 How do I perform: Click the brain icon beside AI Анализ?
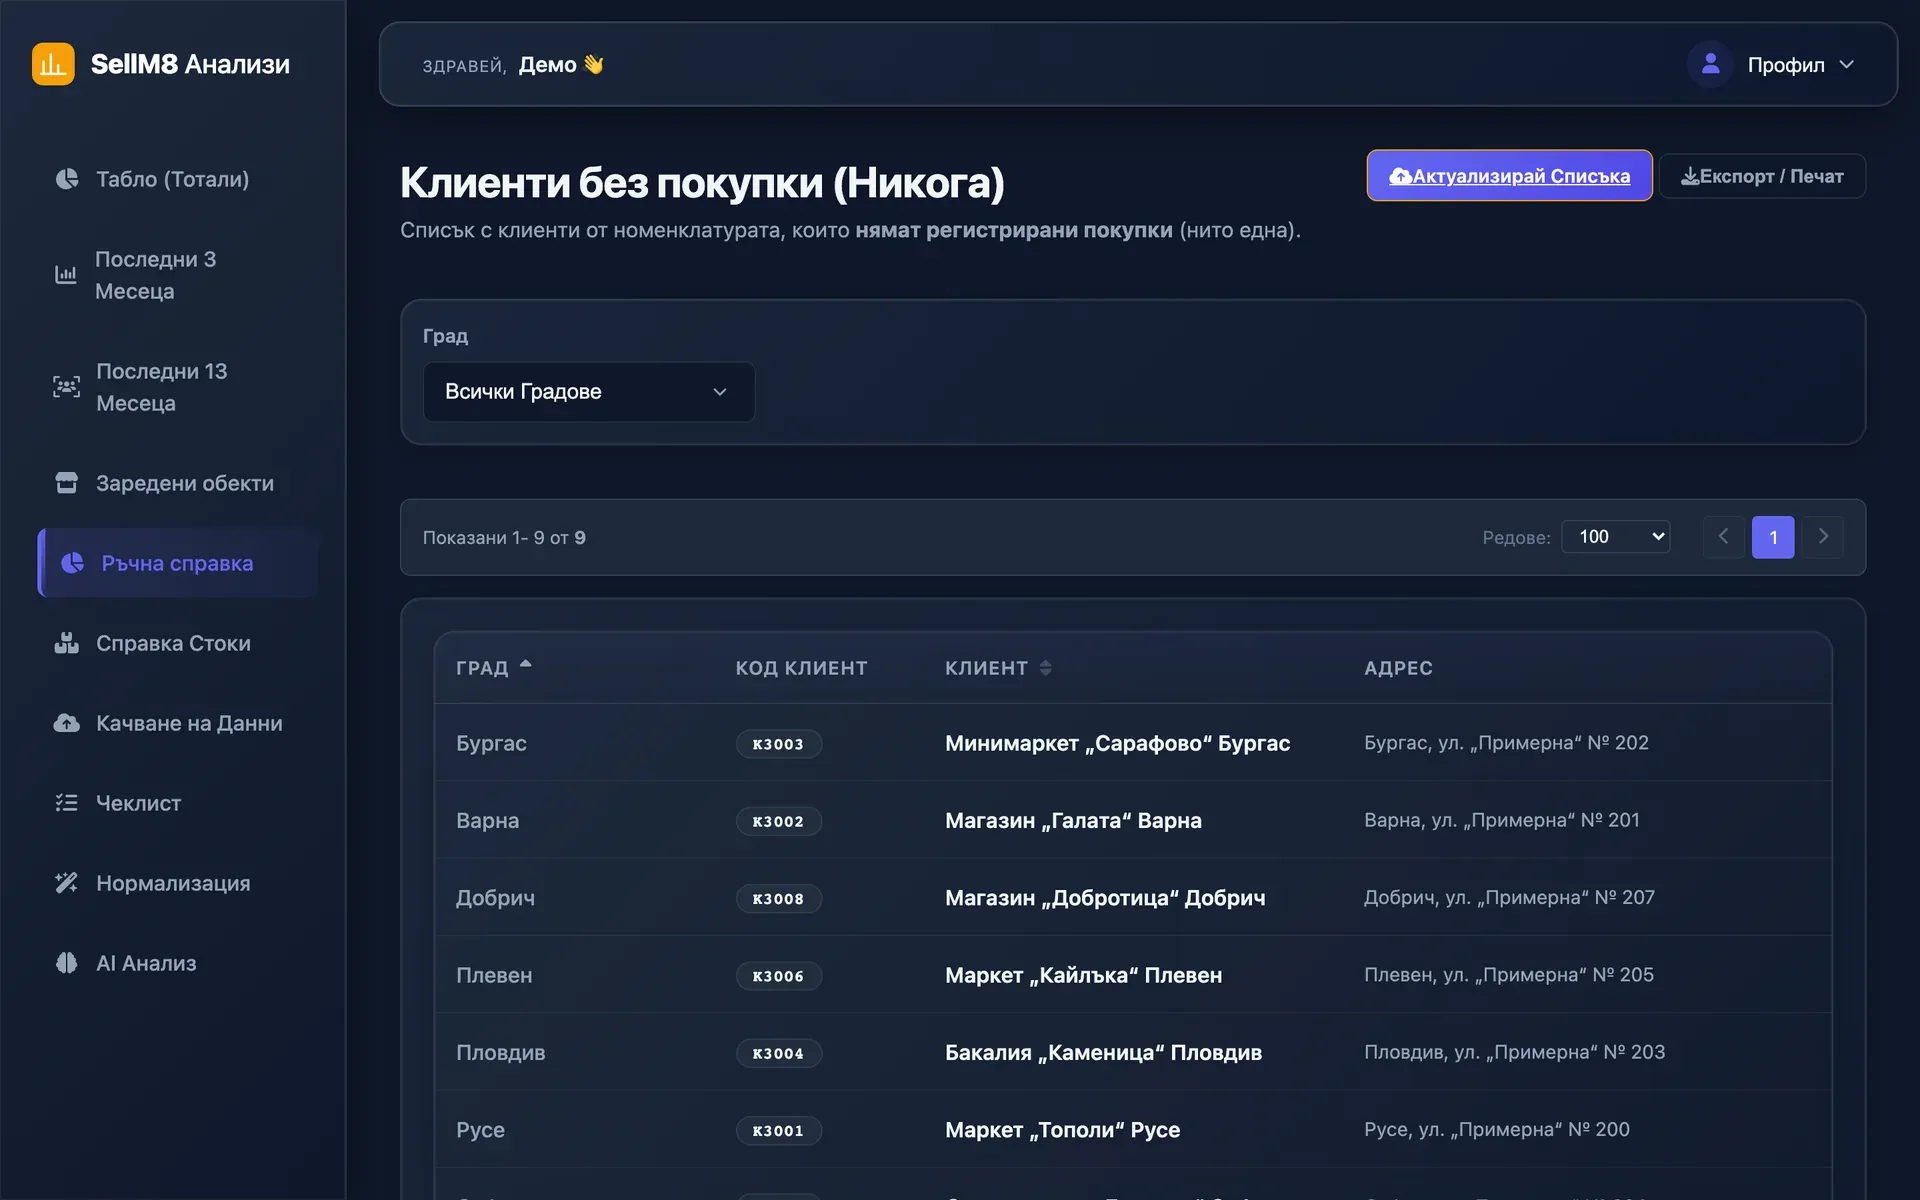[x=66, y=963]
